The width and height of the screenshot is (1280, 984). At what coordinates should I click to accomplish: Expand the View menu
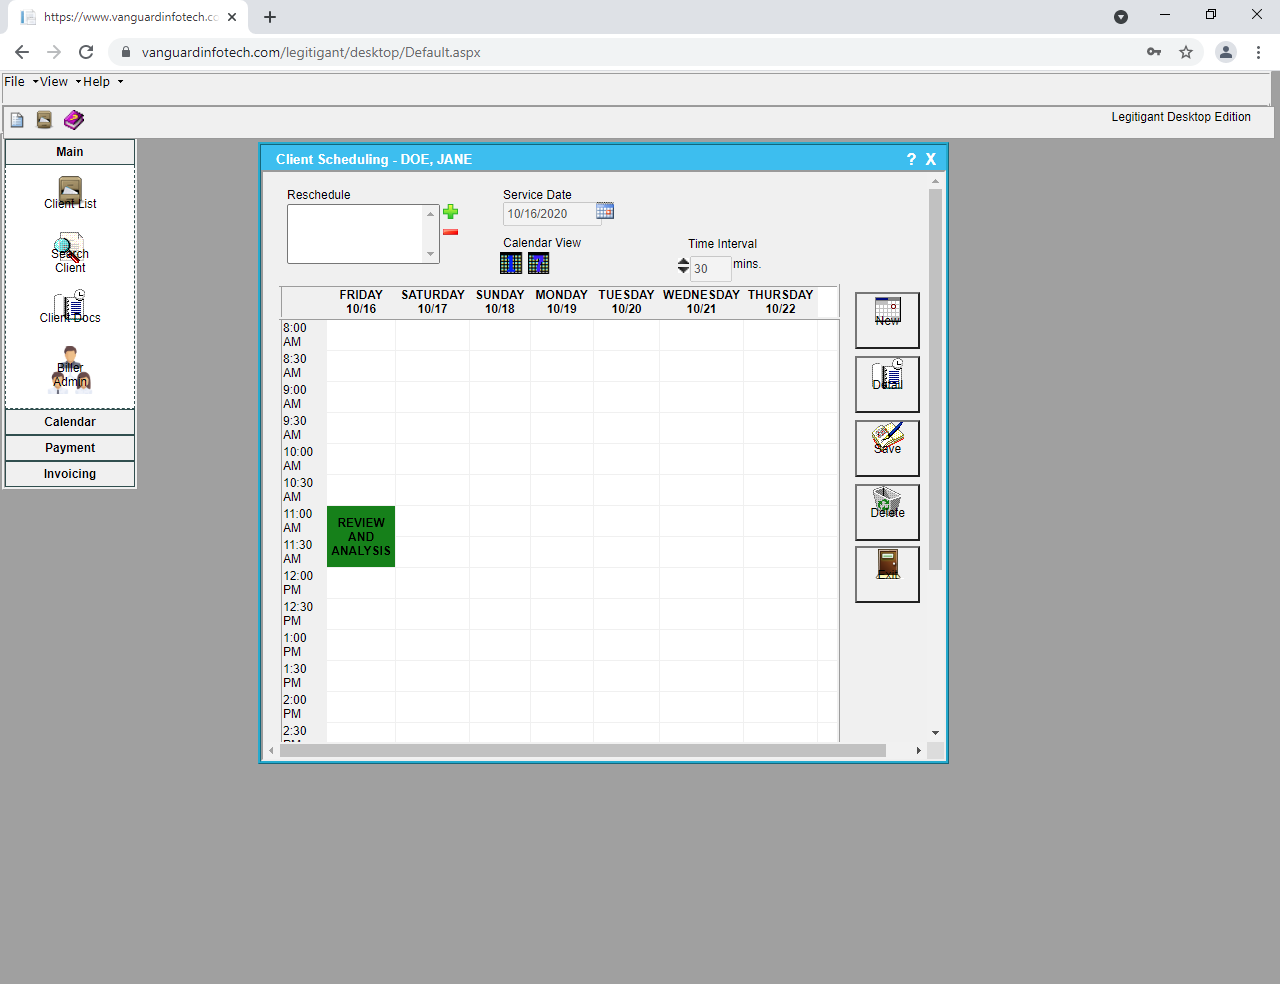coord(54,81)
